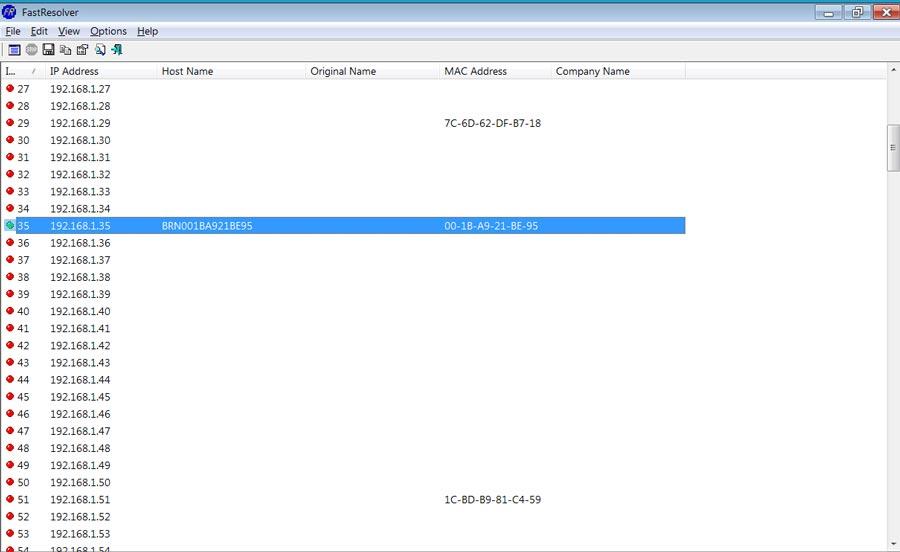The height and width of the screenshot is (552, 900).
Task: Sort by the Host Name column header
Action: click(x=231, y=71)
